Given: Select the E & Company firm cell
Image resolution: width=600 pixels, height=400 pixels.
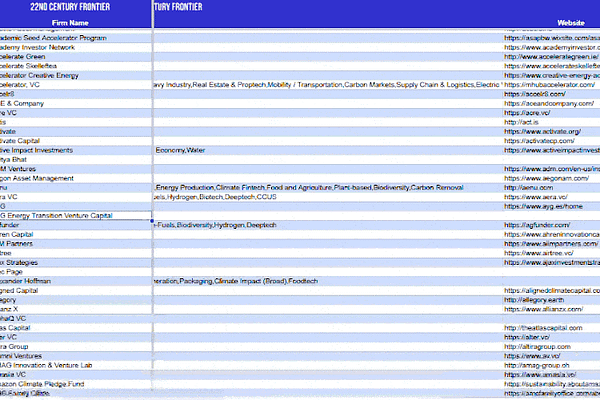Looking at the screenshot, I should point(76,103).
